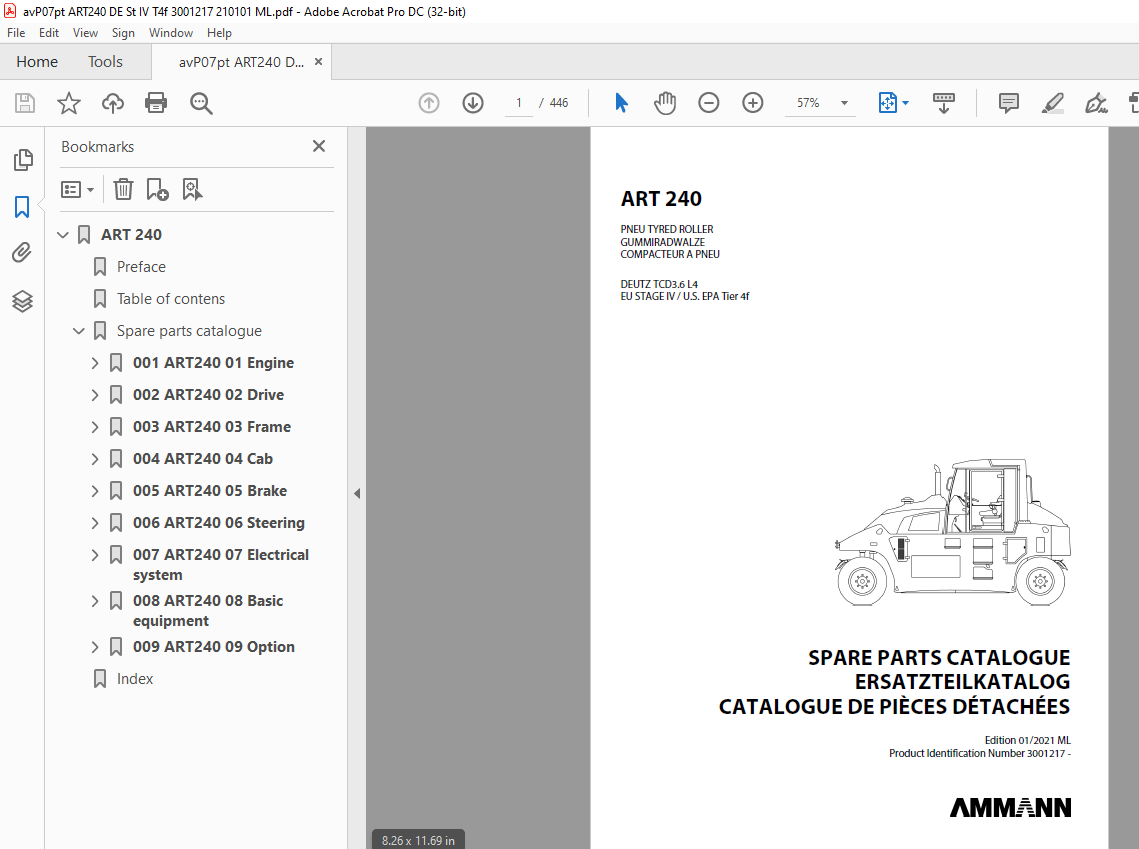Collapse Spare parts catalogue bookmark

[79, 331]
